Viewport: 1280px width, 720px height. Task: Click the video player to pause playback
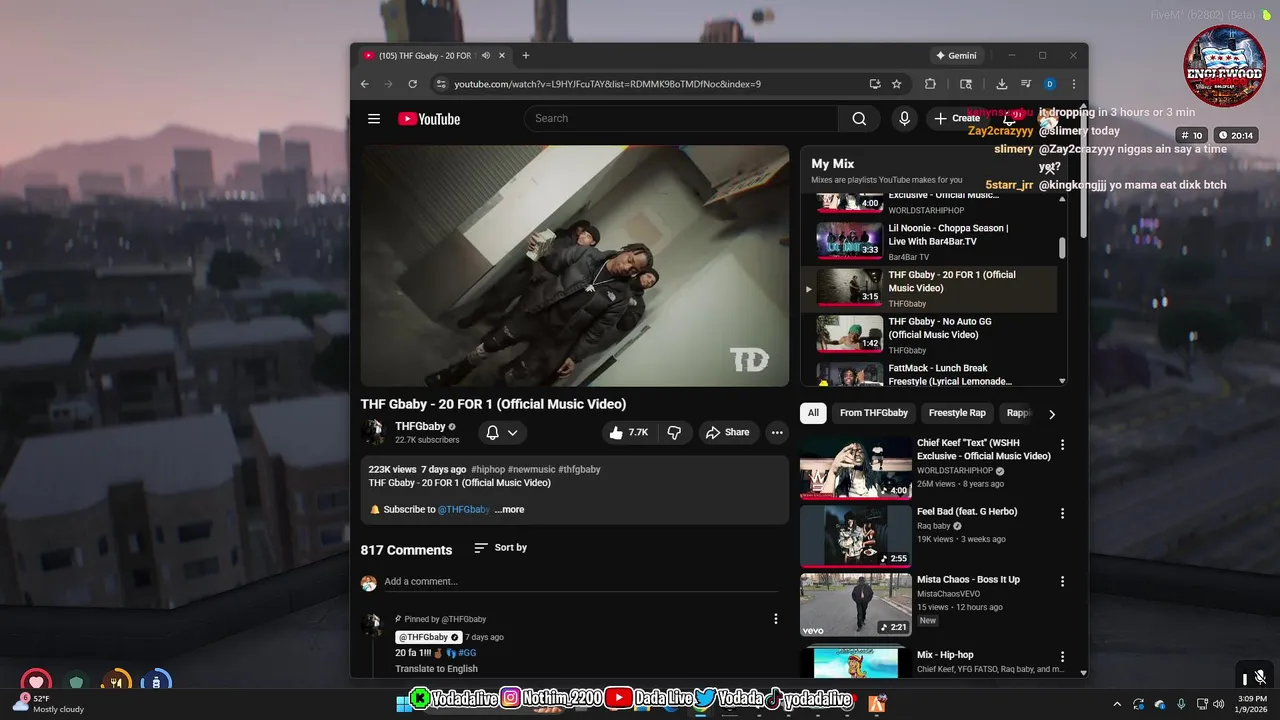pyautogui.click(x=575, y=266)
